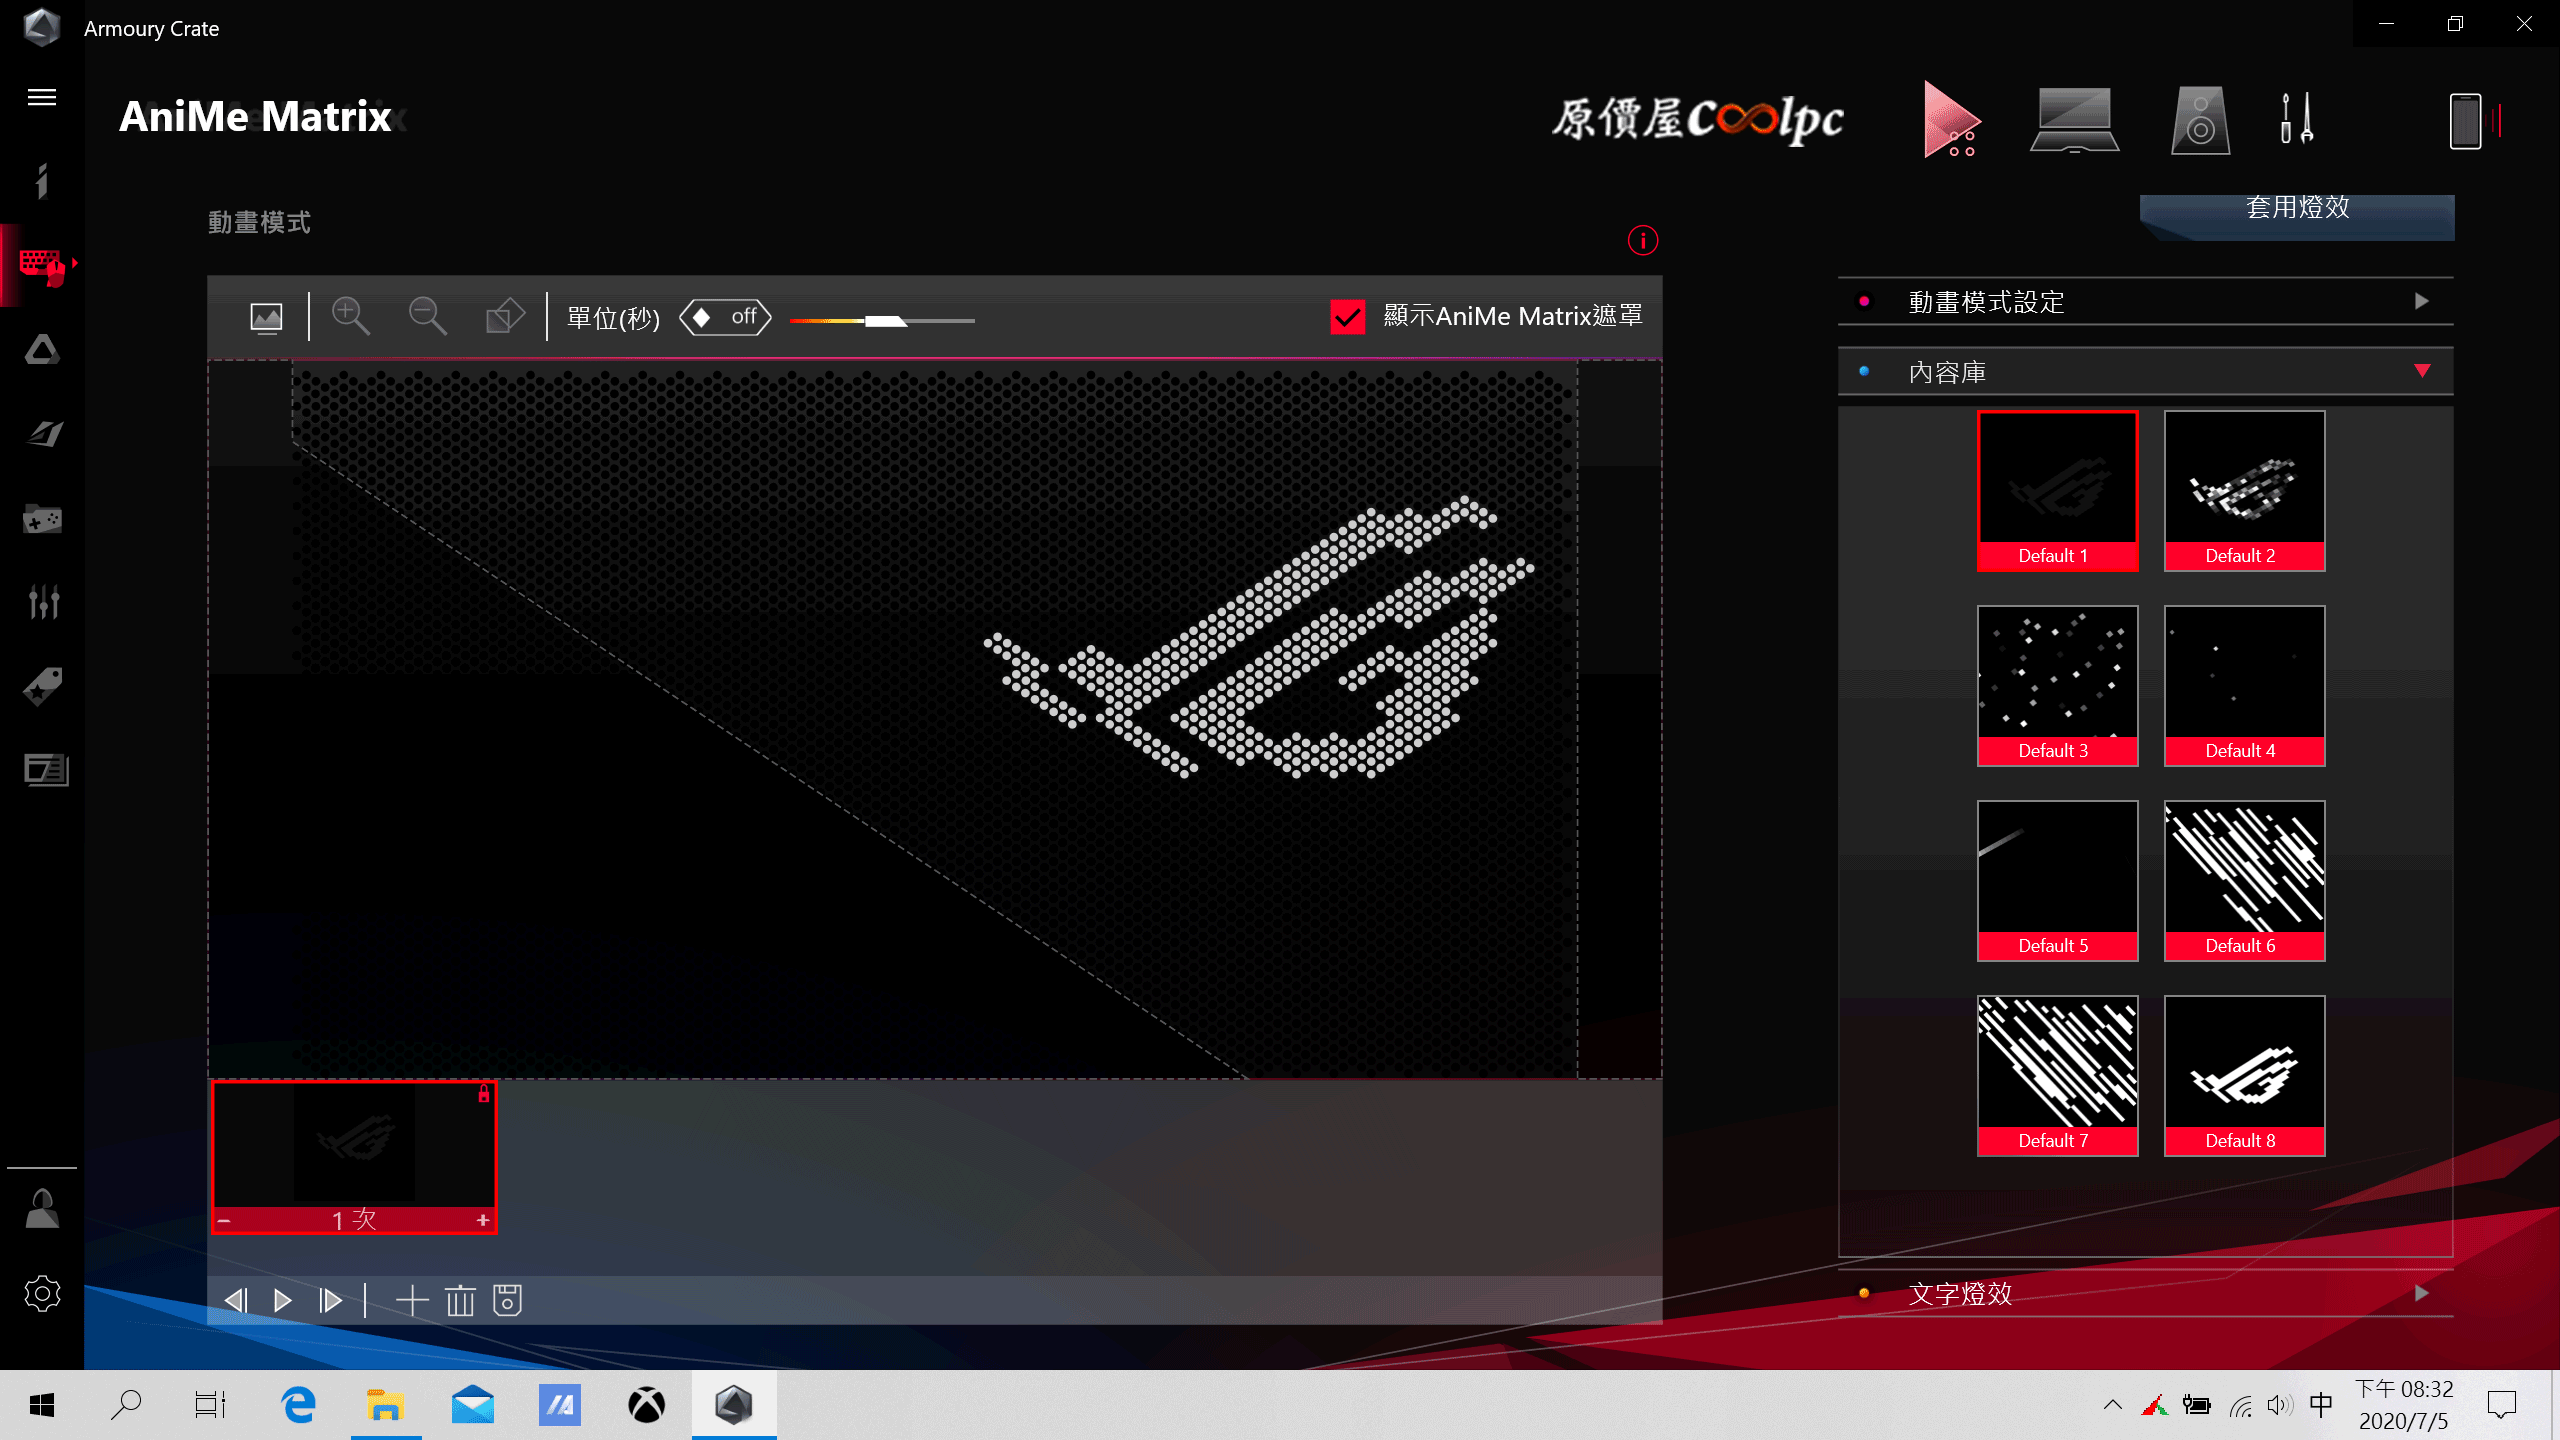Image resolution: width=2560 pixels, height=1440 pixels.
Task: Open File Explorer from taskbar
Action: [385, 1405]
